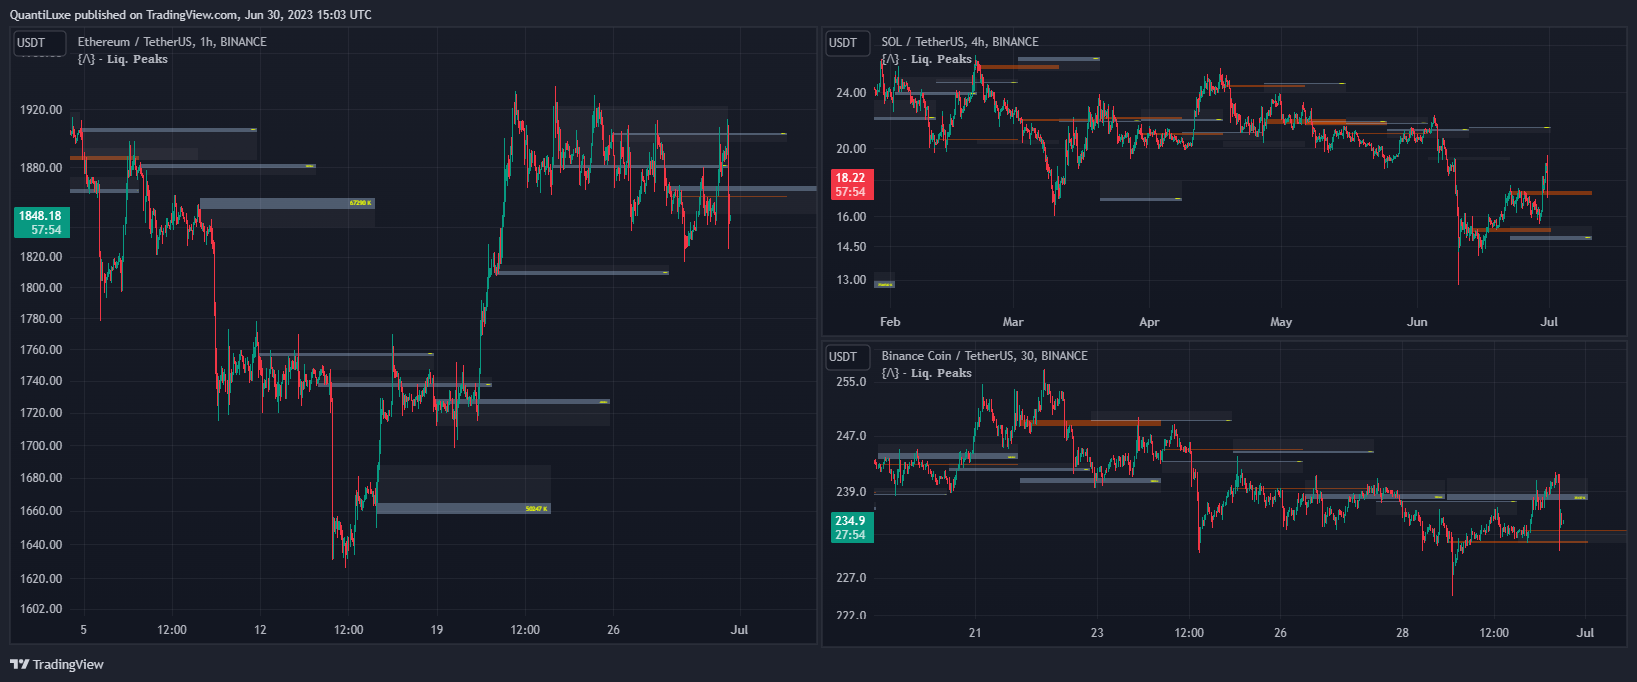Click the 20.00 price label on the SOL chart
This screenshot has width=1637, height=682.
coord(851,149)
